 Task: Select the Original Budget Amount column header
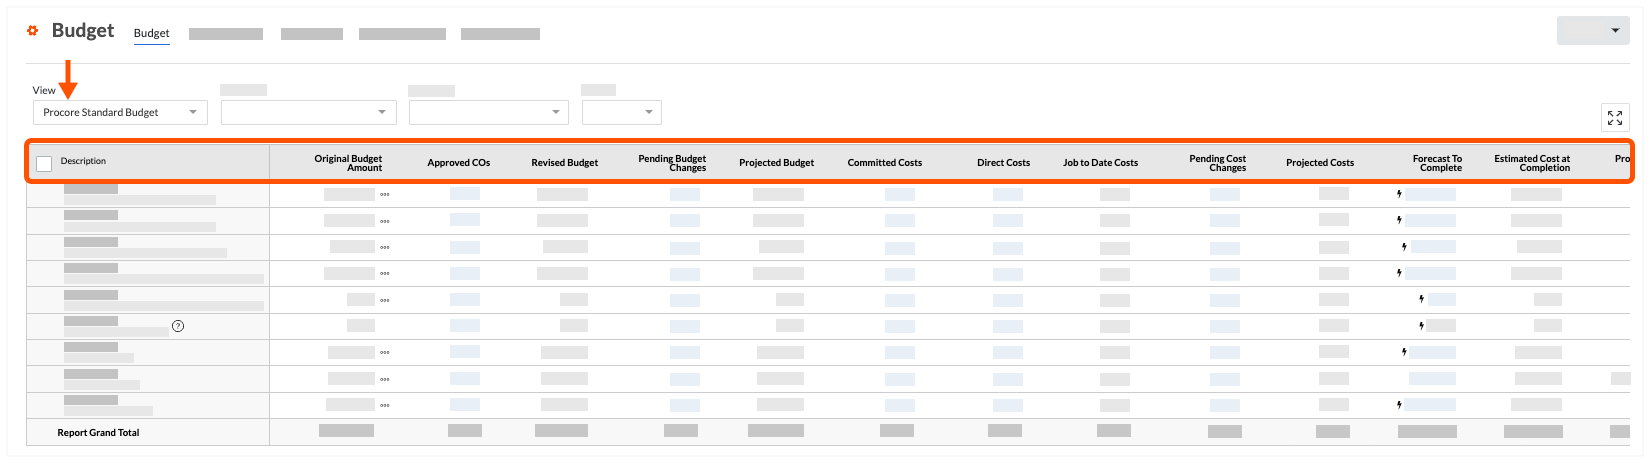tap(348, 163)
